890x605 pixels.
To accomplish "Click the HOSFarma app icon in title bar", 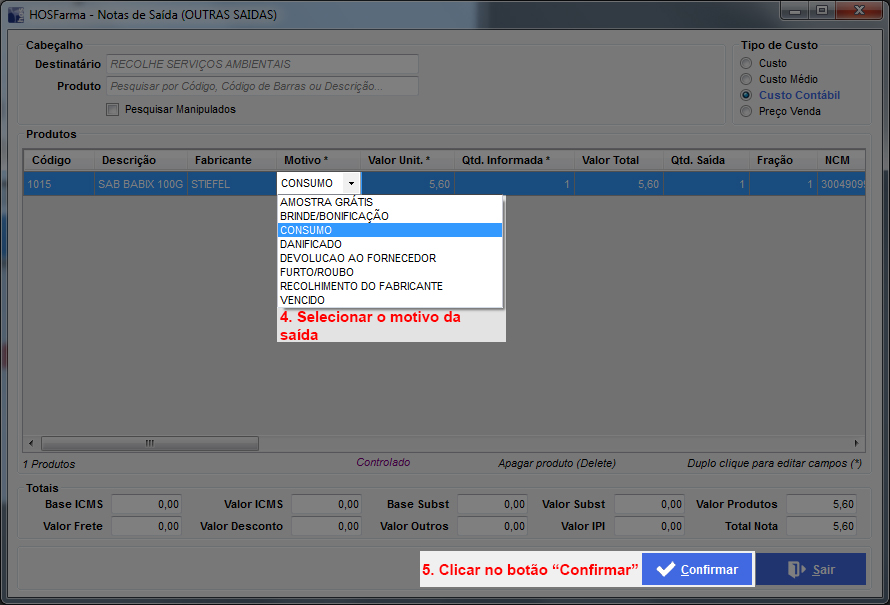I will (x=15, y=15).
